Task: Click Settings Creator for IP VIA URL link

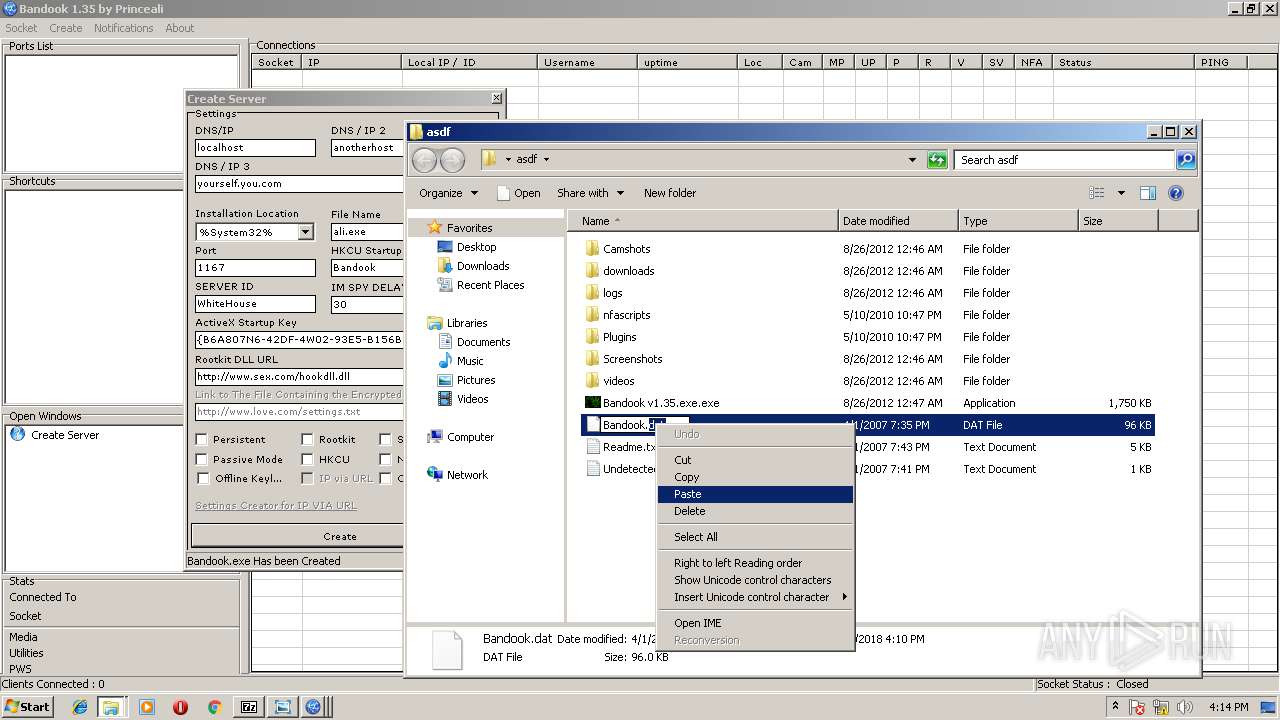Action: [x=276, y=506]
